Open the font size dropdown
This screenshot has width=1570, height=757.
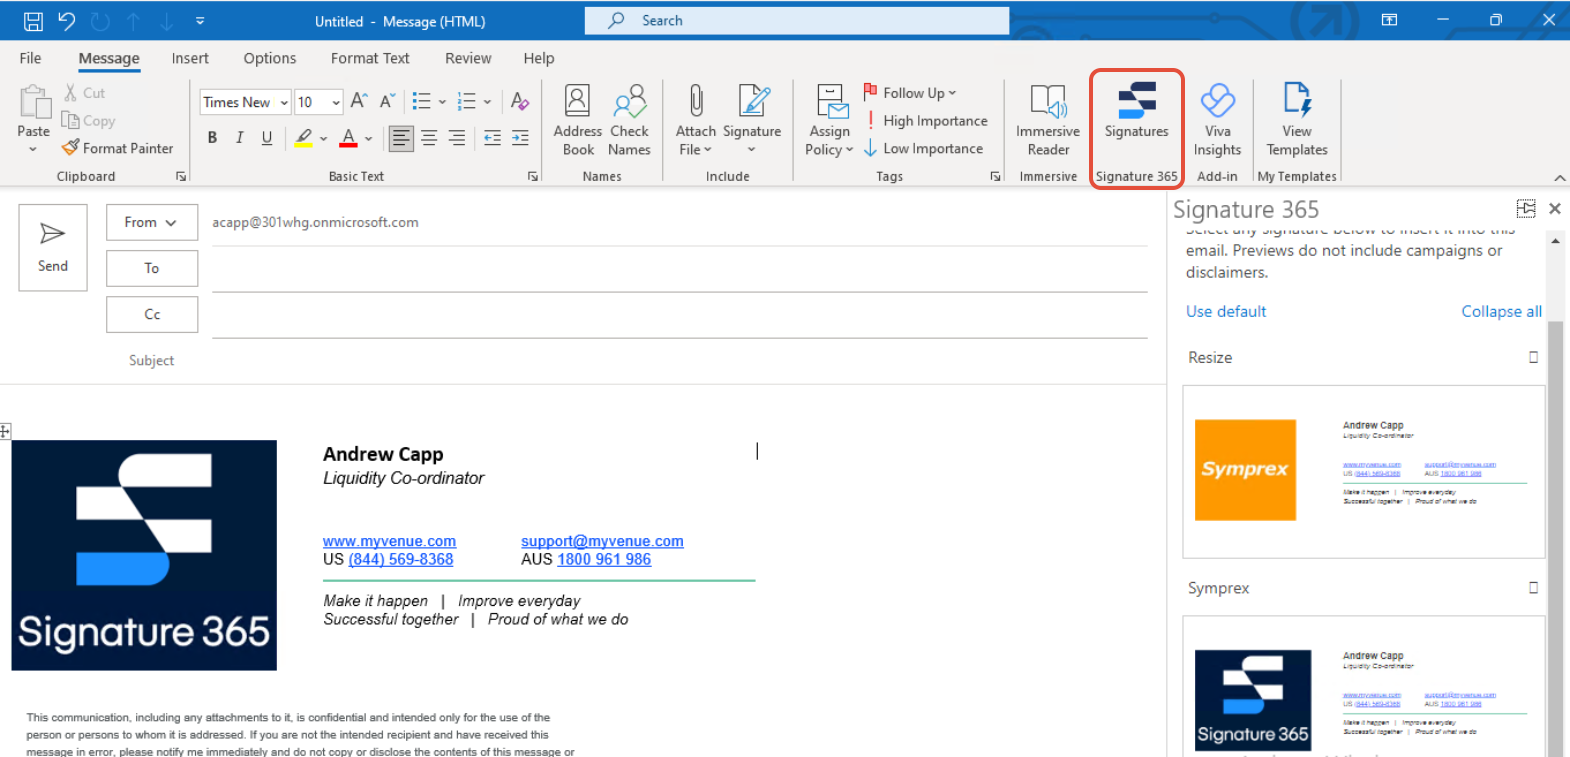coord(336,102)
